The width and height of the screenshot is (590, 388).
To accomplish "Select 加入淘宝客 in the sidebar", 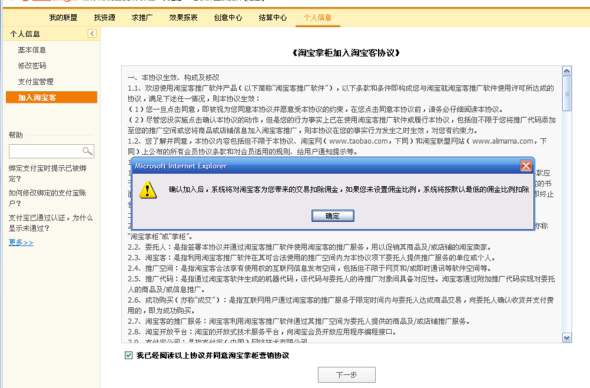I will 52,97.
